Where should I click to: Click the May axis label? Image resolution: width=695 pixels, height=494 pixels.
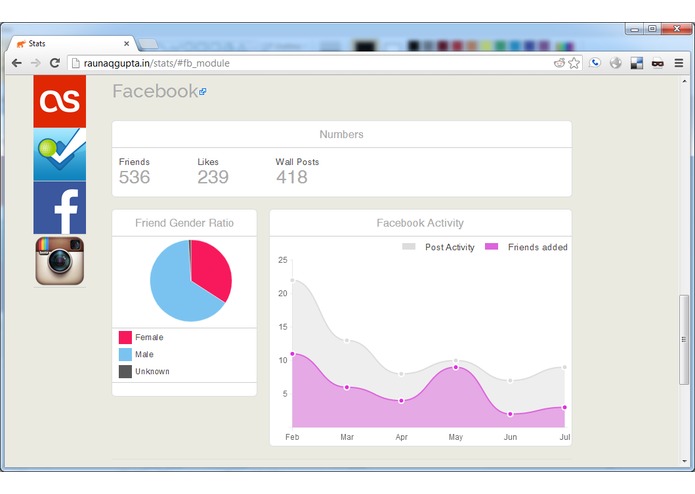456,437
